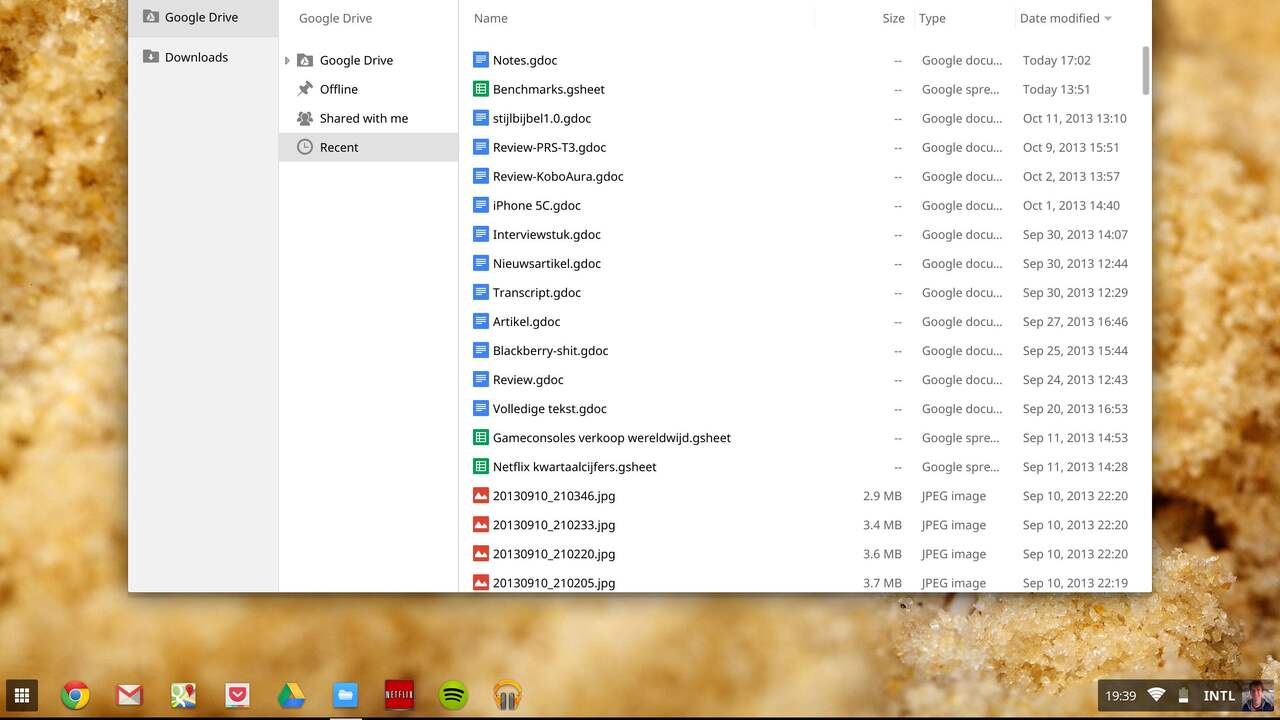The width and height of the screenshot is (1280, 720).
Task: Select Review.gdoc file name
Action: (528, 379)
